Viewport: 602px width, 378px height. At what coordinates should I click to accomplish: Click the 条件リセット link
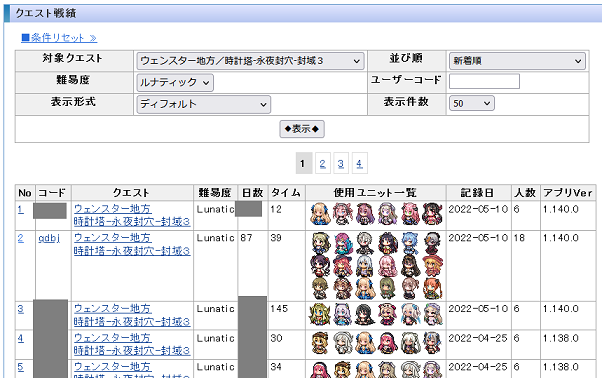tap(59, 38)
